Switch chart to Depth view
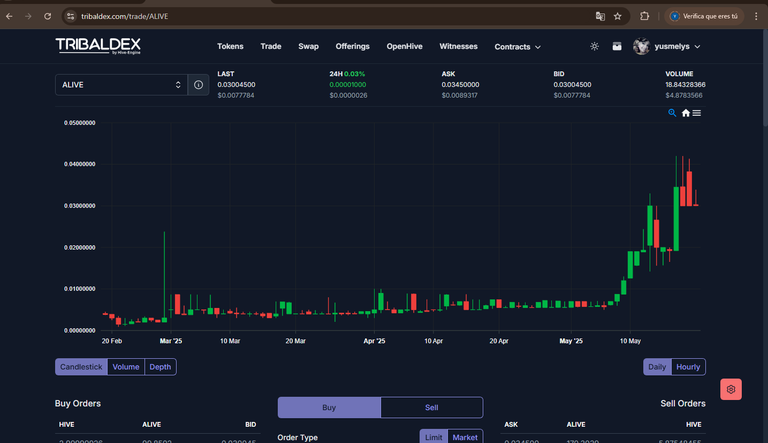 point(160,367)
